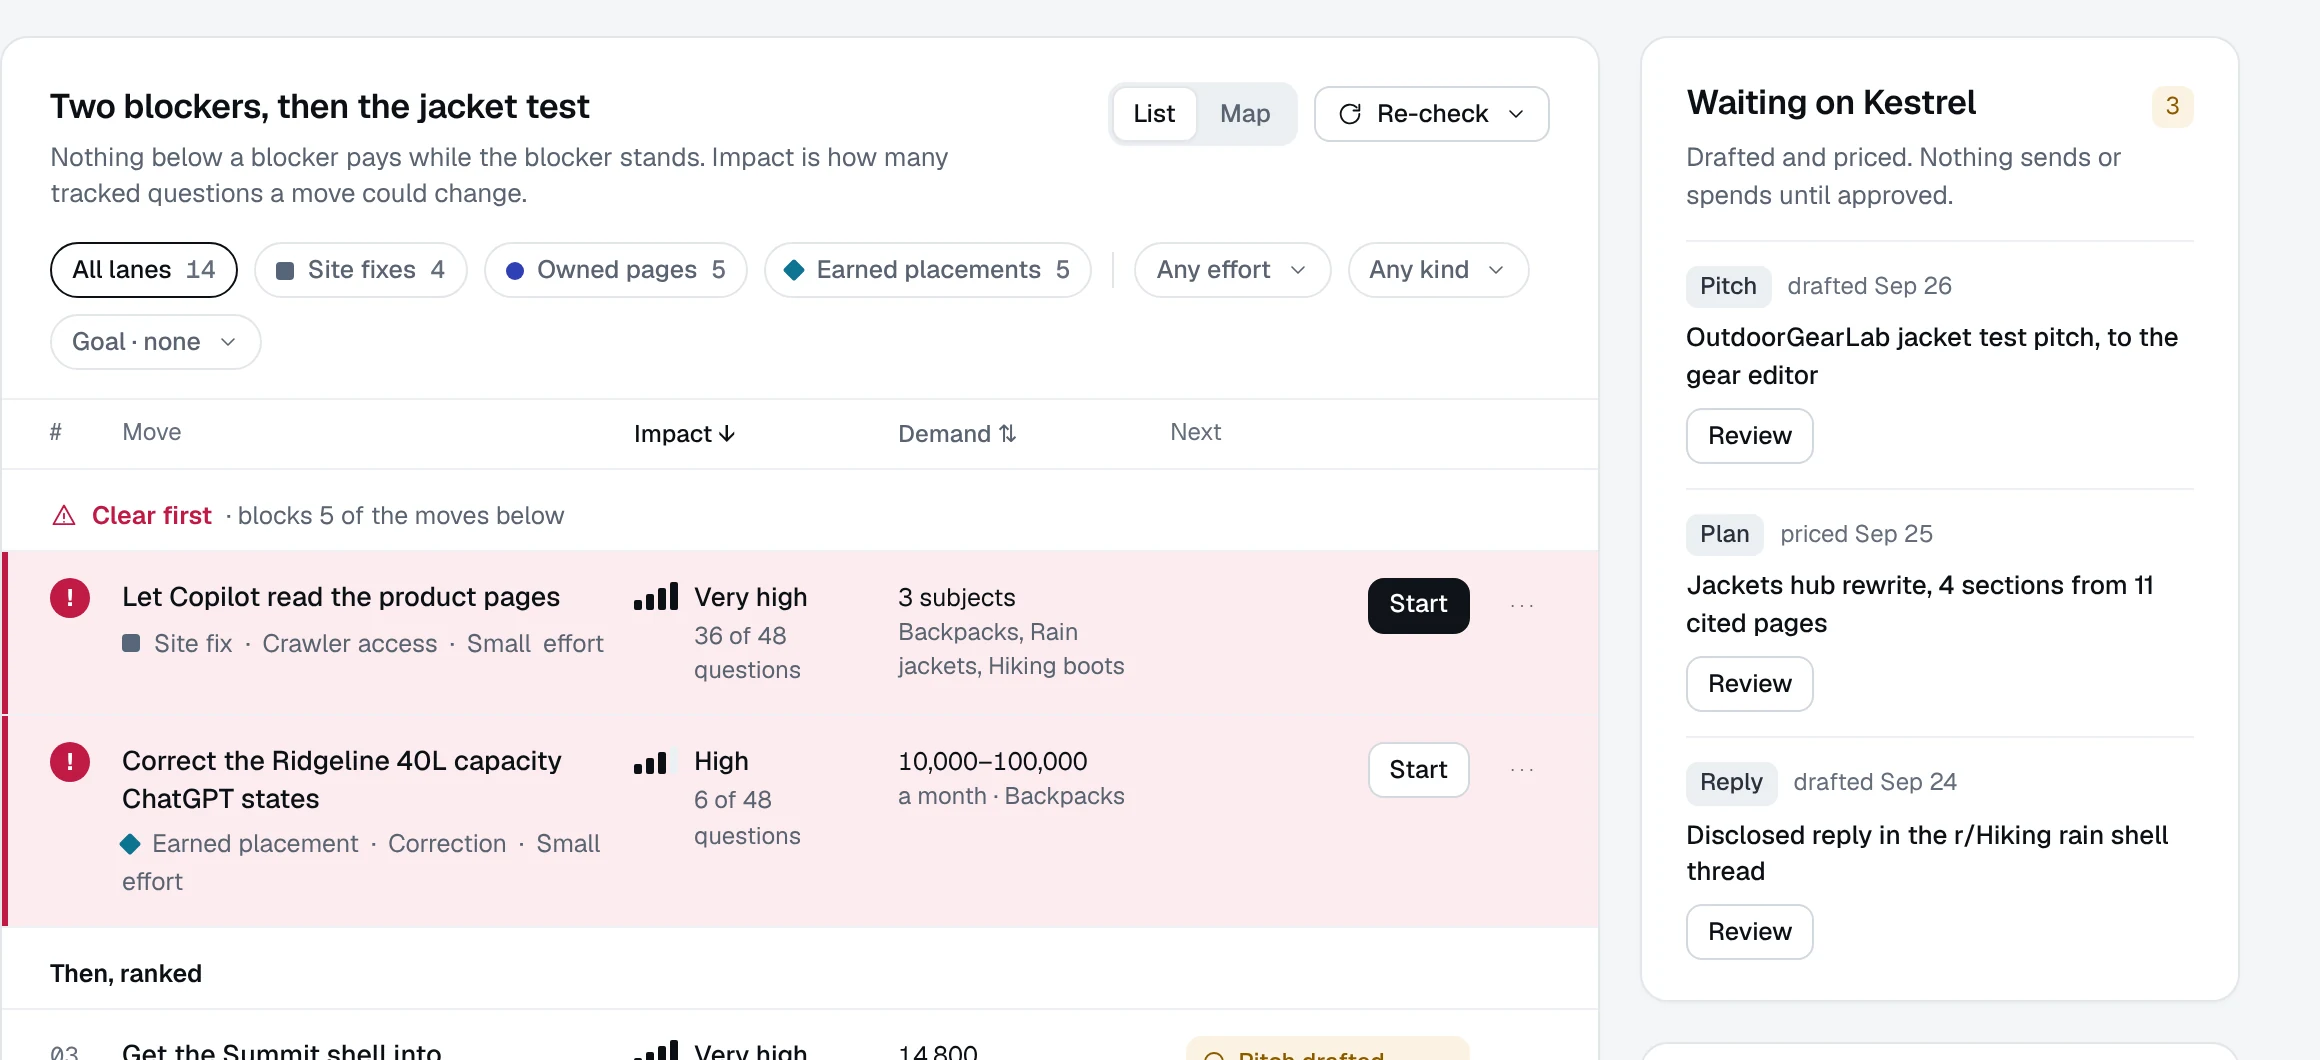
Task: Open the three-dot menu for the Ridgeline row
Action: [x=1522, y=770]
